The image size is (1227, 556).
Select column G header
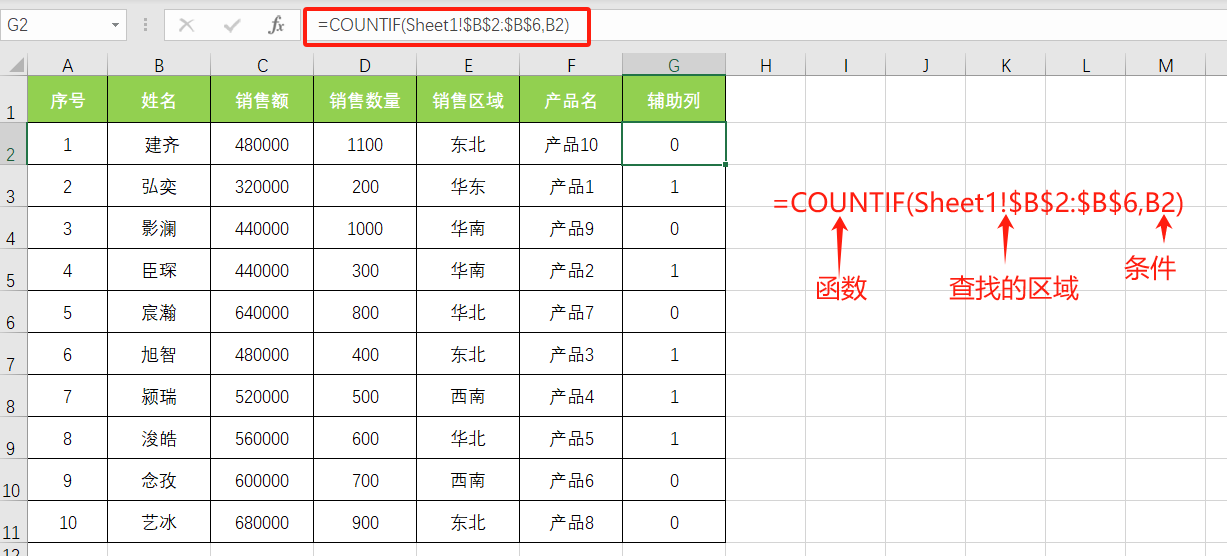[x=674, y=66]
